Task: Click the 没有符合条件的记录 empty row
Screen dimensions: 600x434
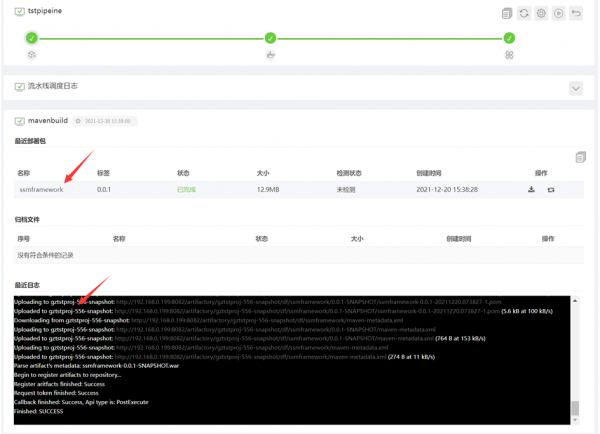Action: click(x=299, y=255)
